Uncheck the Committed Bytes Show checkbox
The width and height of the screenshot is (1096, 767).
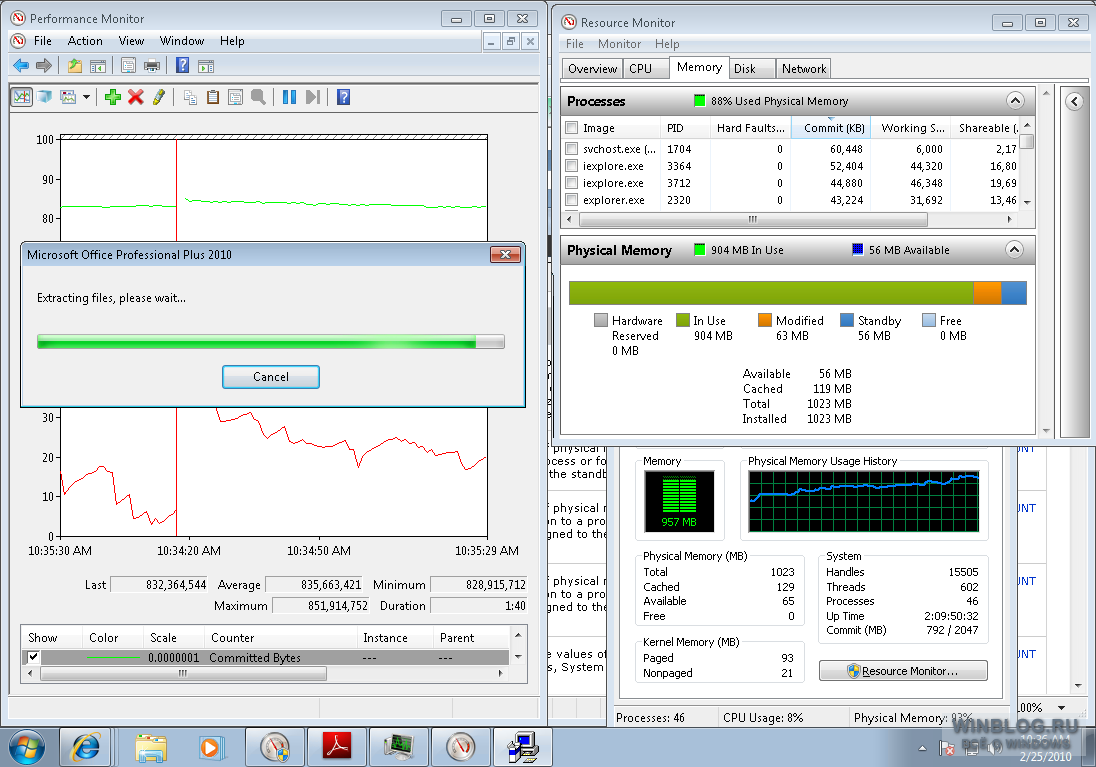(x=32, y=657)
